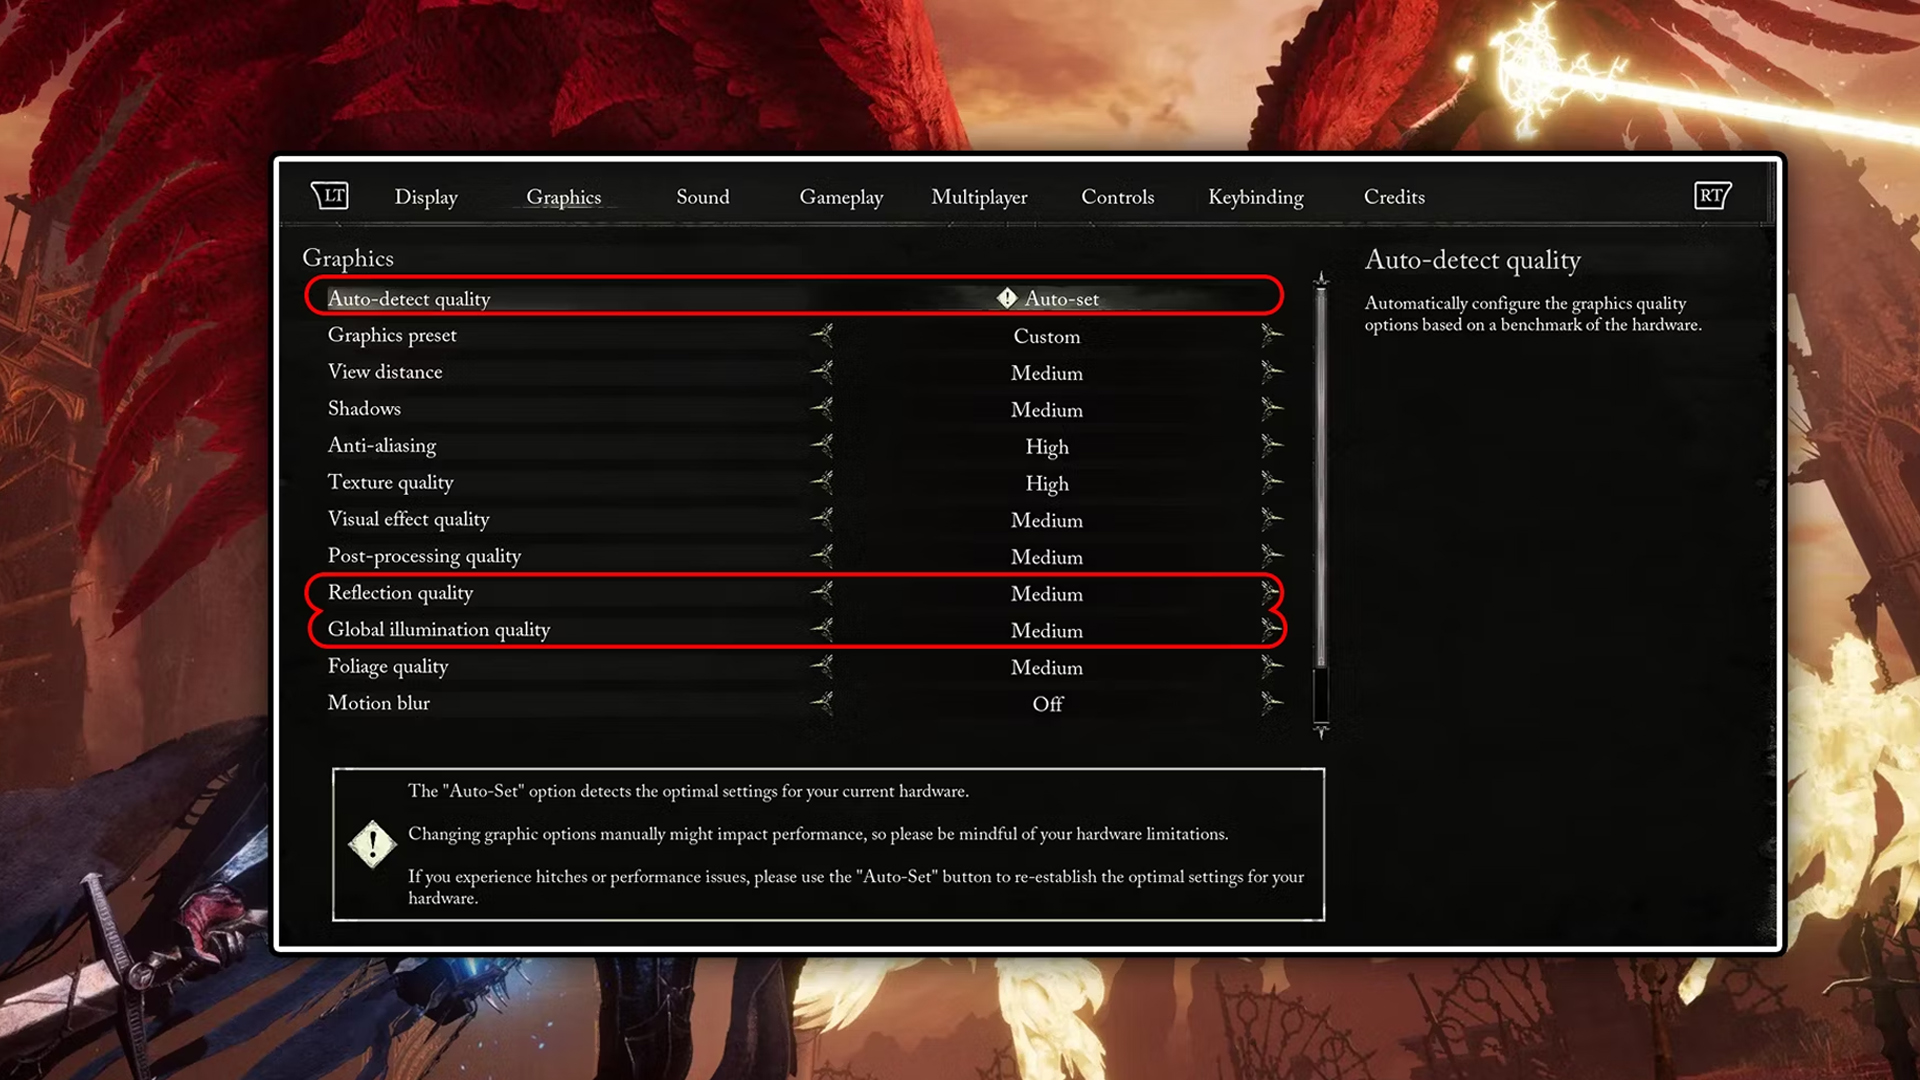Click the left arrow icon for Reflection quality
The width and height of the screenshot is (1920, 1080).
[x=822, y=592]
